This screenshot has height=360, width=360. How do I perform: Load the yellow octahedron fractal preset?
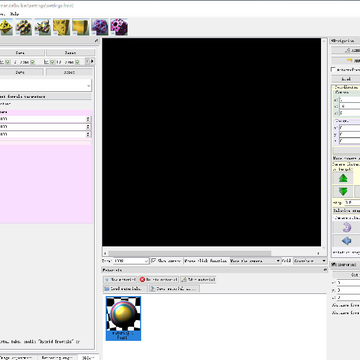(x=6, y=27)
